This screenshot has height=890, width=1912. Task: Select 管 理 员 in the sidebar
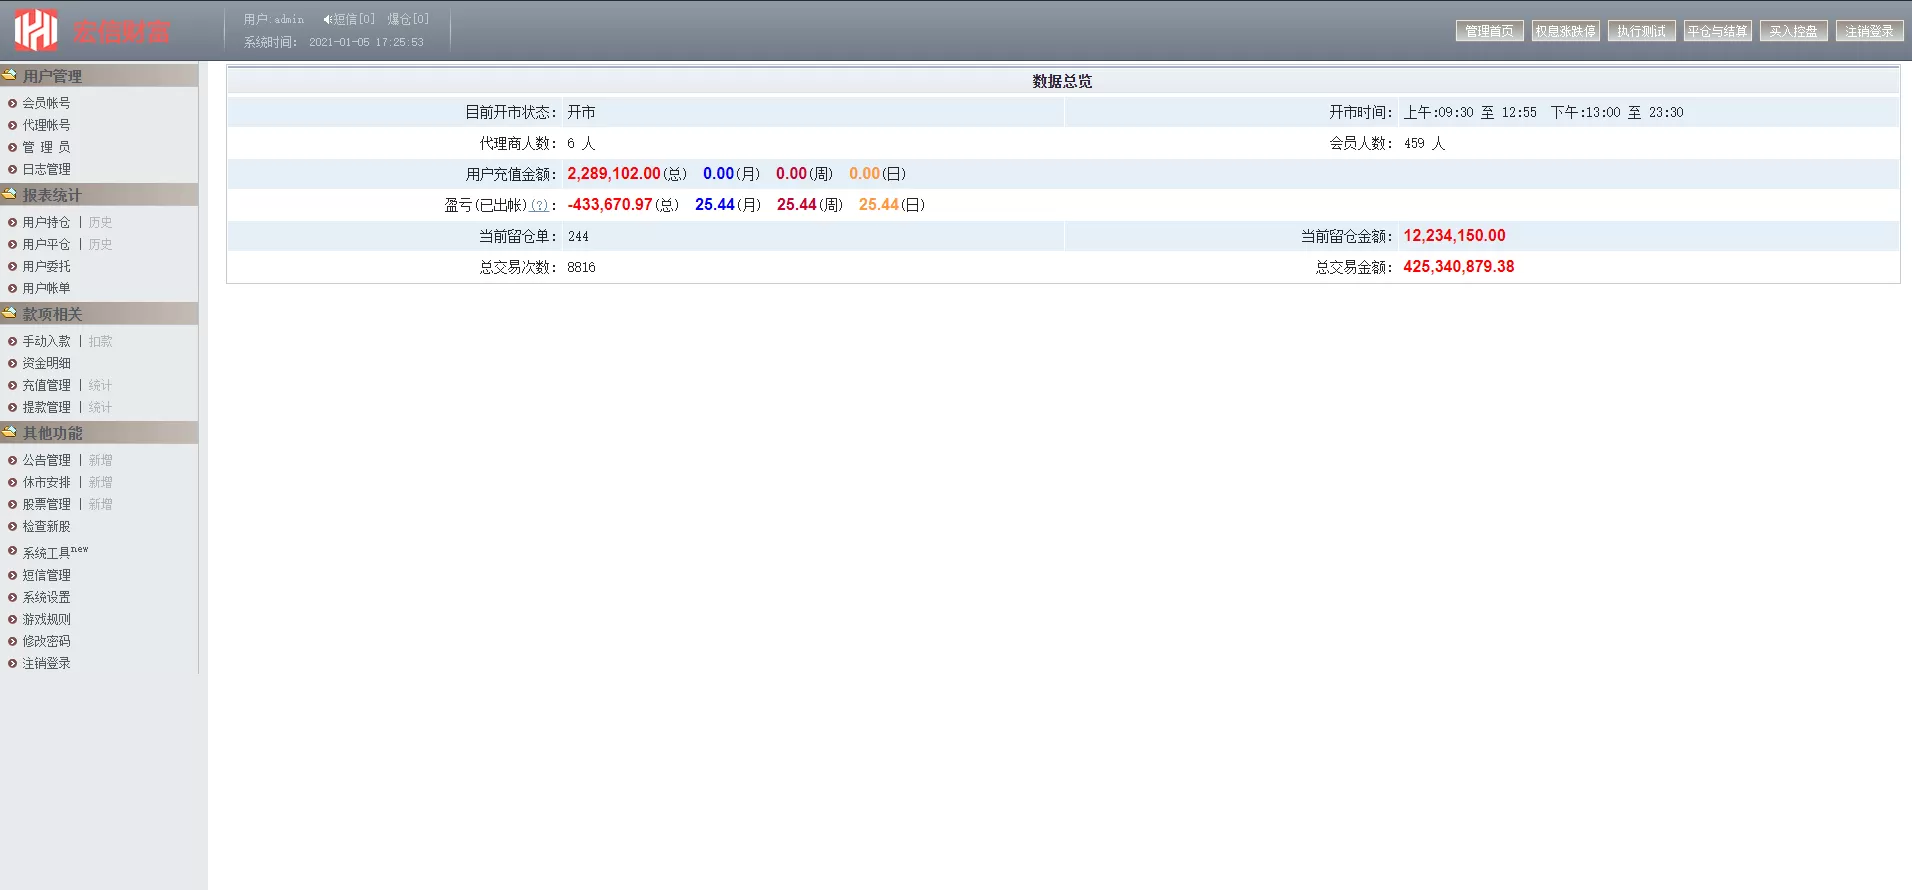[x=47, y=147]
